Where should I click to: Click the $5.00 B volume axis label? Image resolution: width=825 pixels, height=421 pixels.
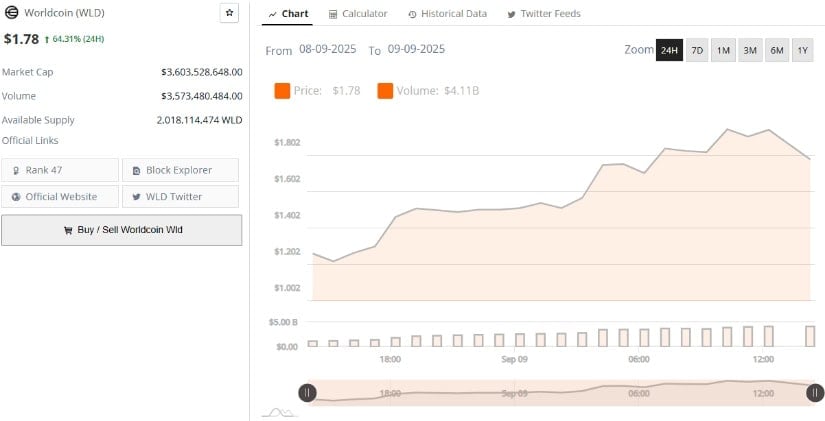[x=285, y=323]
